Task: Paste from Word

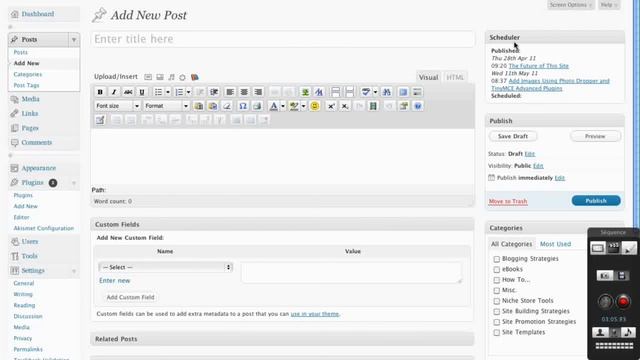Action: click(213, 106)
